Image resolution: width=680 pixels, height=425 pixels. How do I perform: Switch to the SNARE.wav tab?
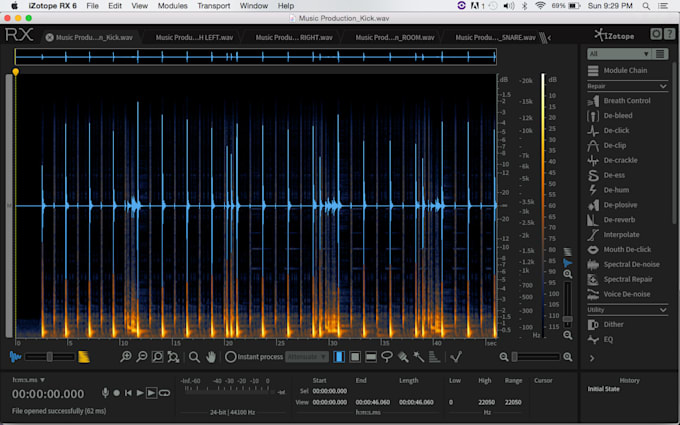click(x=495, y=38)
